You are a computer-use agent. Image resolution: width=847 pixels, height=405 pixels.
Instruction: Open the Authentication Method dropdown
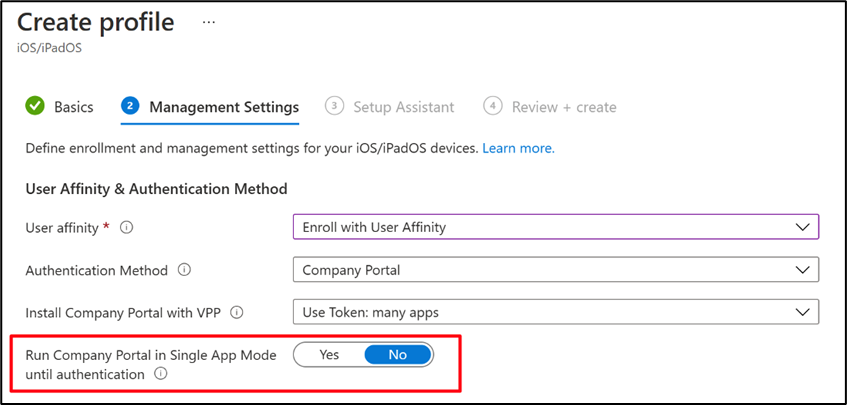coord(555,270)
